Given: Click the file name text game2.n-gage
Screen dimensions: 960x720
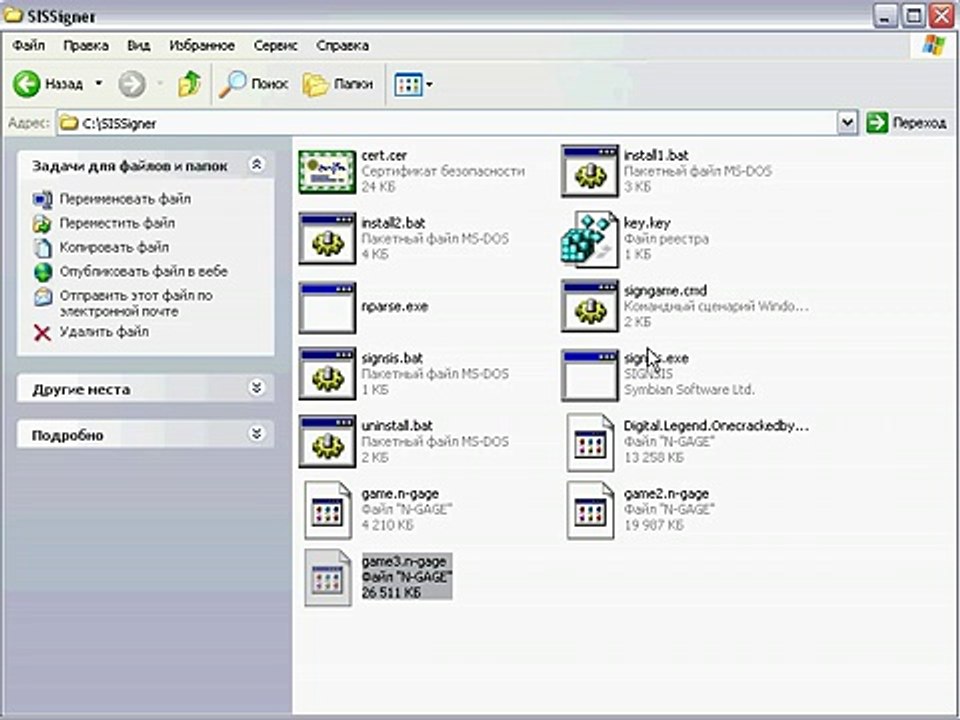Looking at the screenshot, I should [666, 493].
